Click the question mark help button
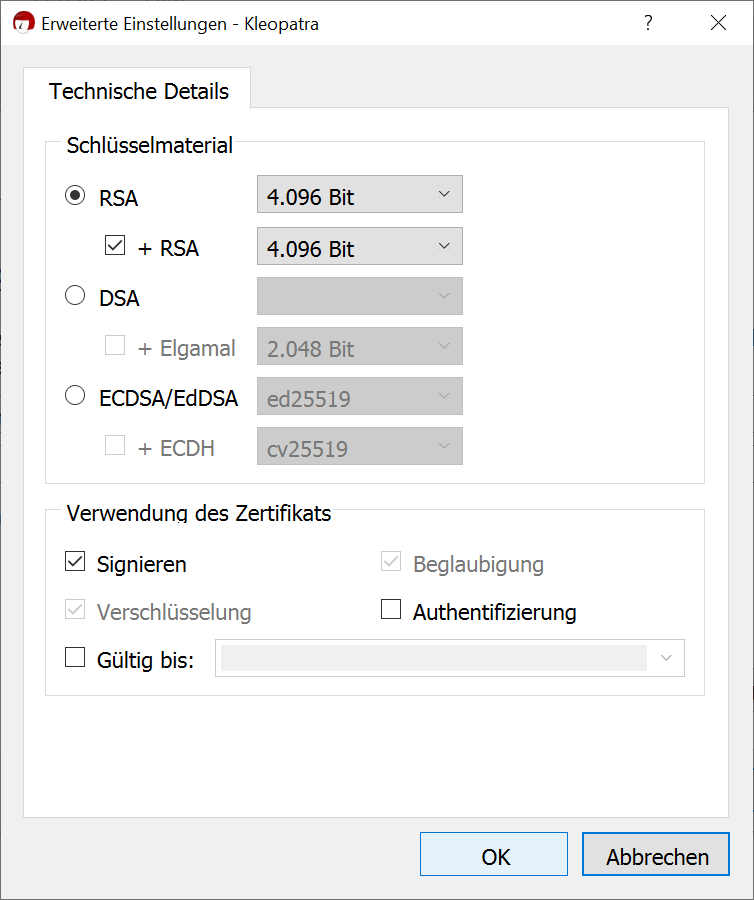This screenshot has height=900, width=754. 648,23
